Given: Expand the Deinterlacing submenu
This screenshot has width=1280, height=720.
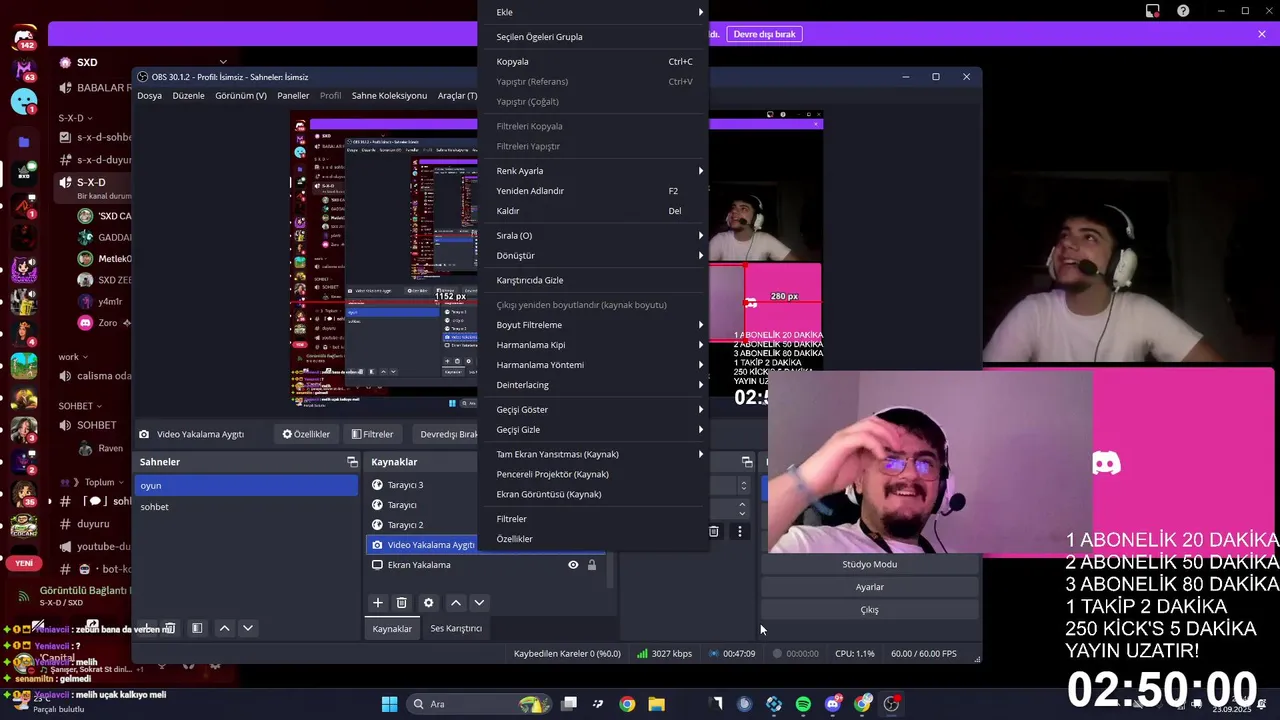Looking at the screenshot, I should (593, 385).
